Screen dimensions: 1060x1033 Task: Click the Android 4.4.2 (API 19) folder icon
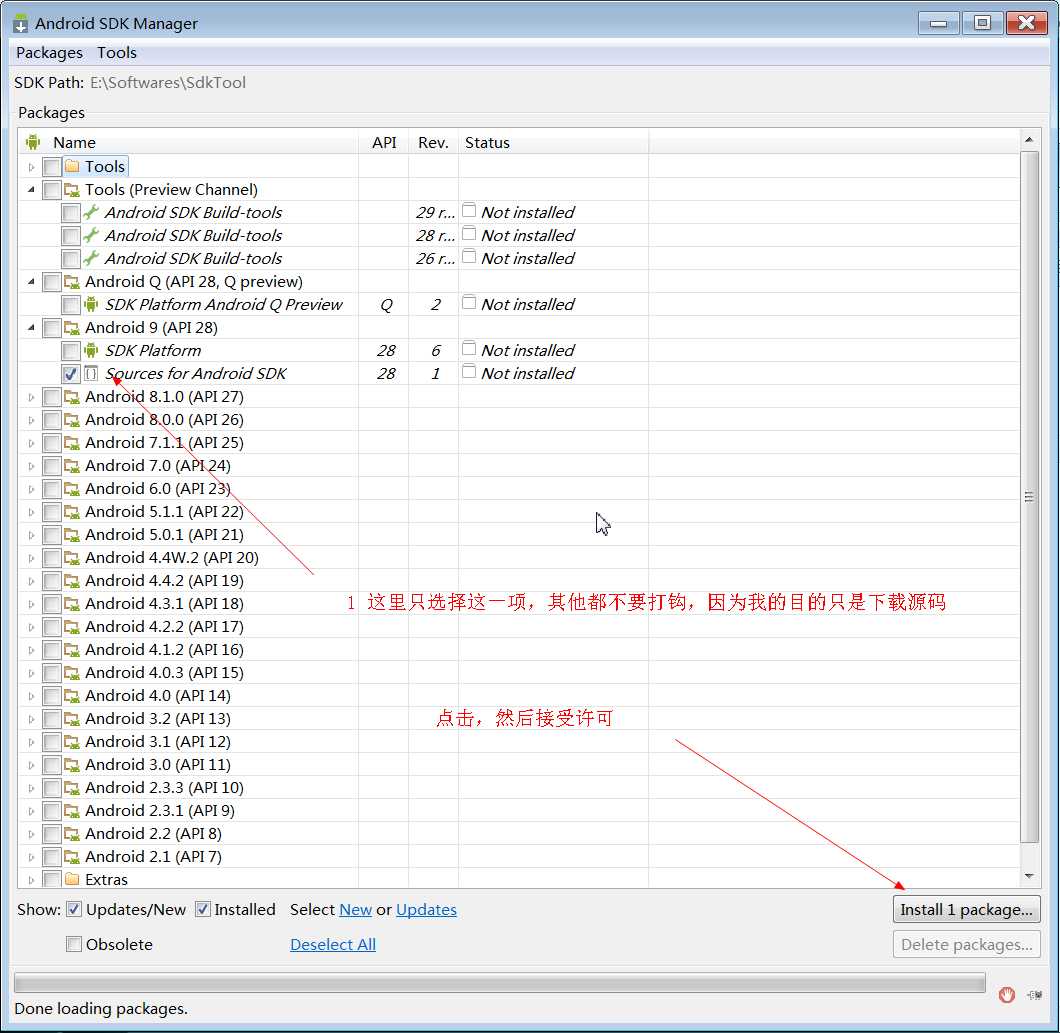coord(72,581)
